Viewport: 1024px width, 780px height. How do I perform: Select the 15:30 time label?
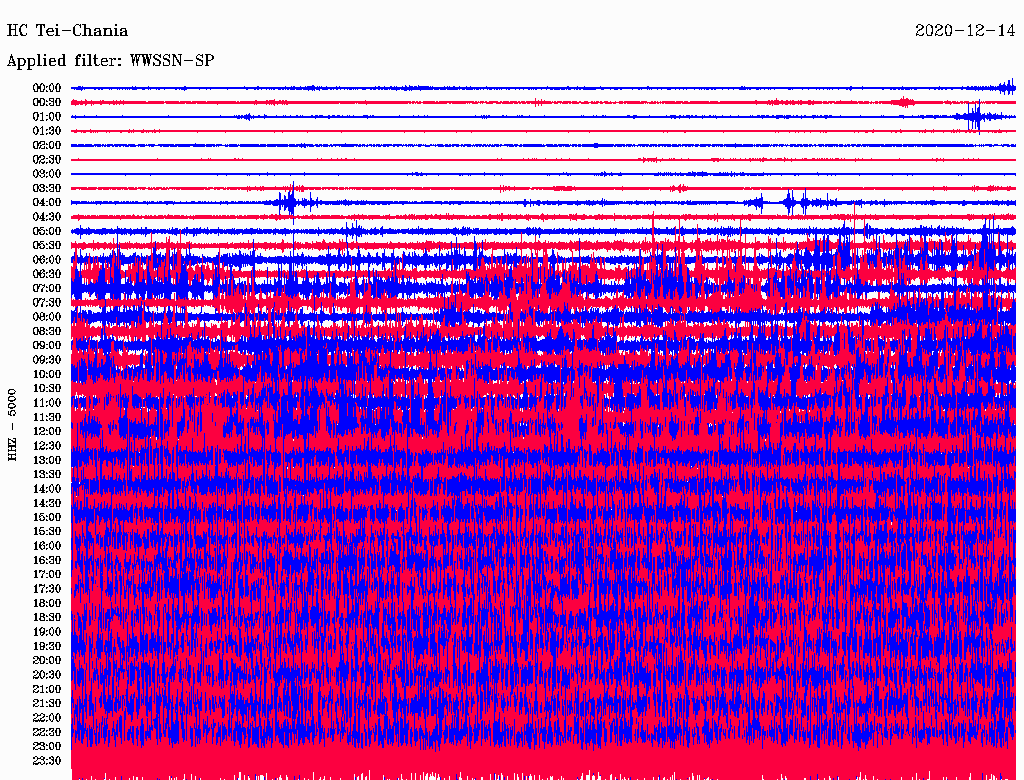pyautogui.click(x=47, y=532)
